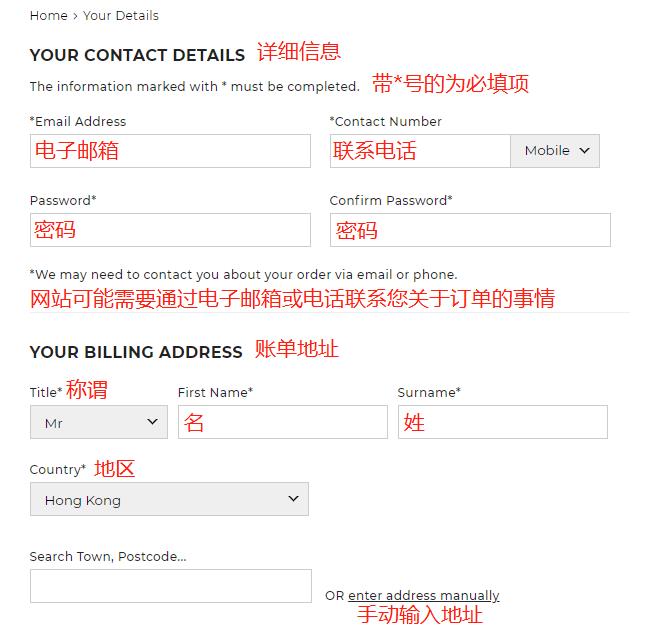Screen dimensions: 655x635
Task: Click the Search Town, Postcode box
Action: click(x=170, y=586)
